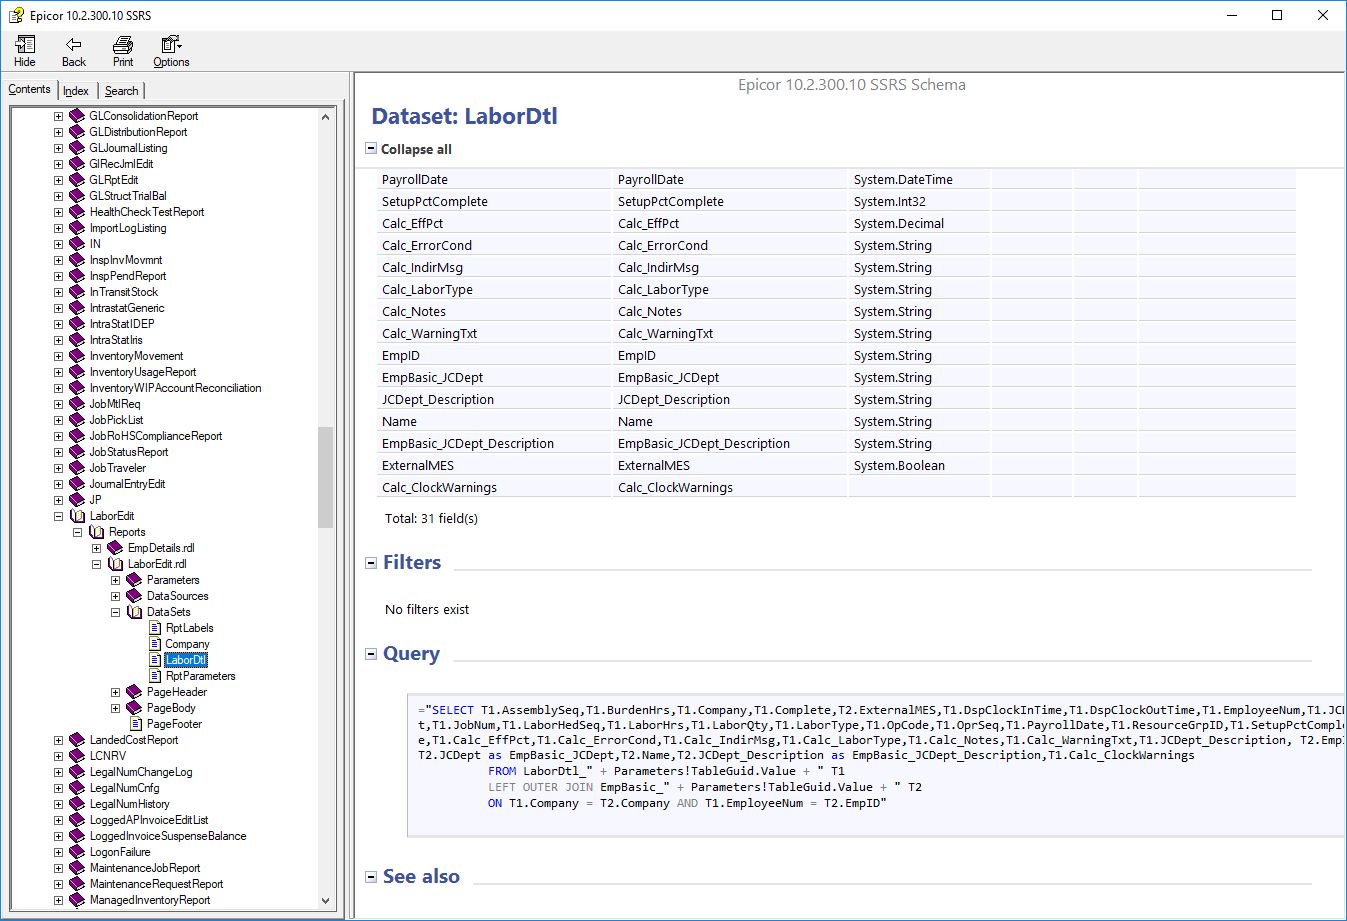Maximize the Epicor SSRS window
Image resolution: width=1347 pixels, height=921 pixels.
(x=1277, y=15)
